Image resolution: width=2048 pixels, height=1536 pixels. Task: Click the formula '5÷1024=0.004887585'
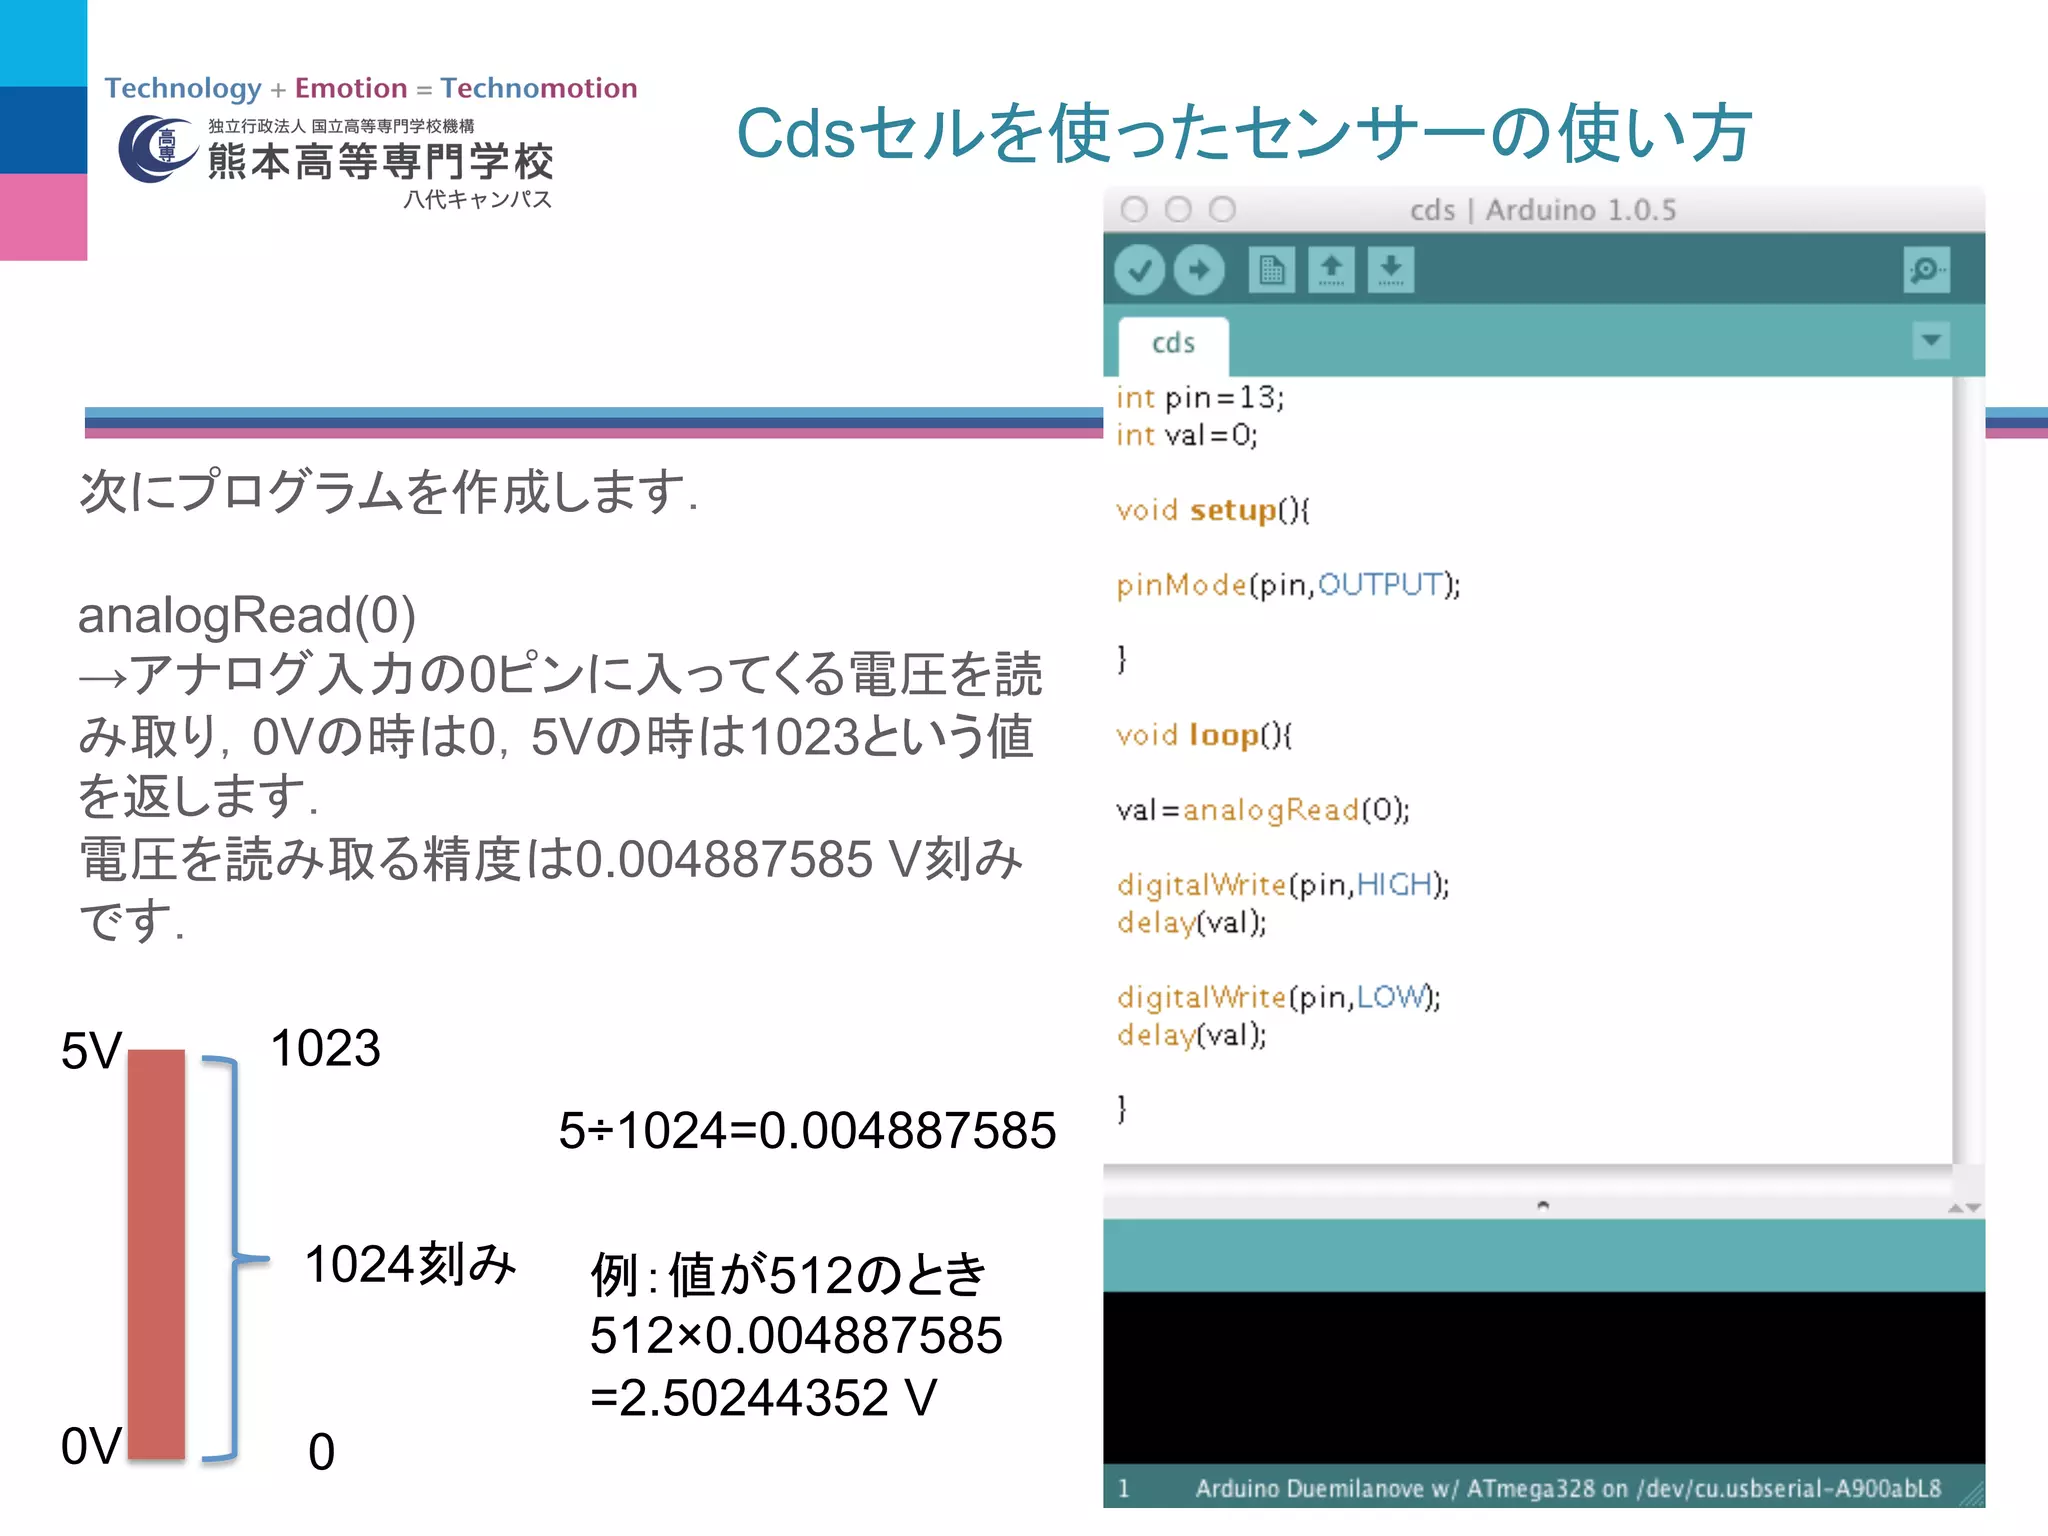tap(807, 1131)
